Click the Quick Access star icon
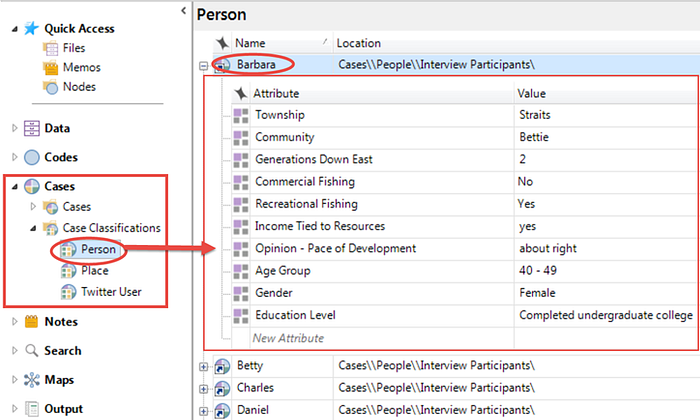 click(x=31, y=29)
